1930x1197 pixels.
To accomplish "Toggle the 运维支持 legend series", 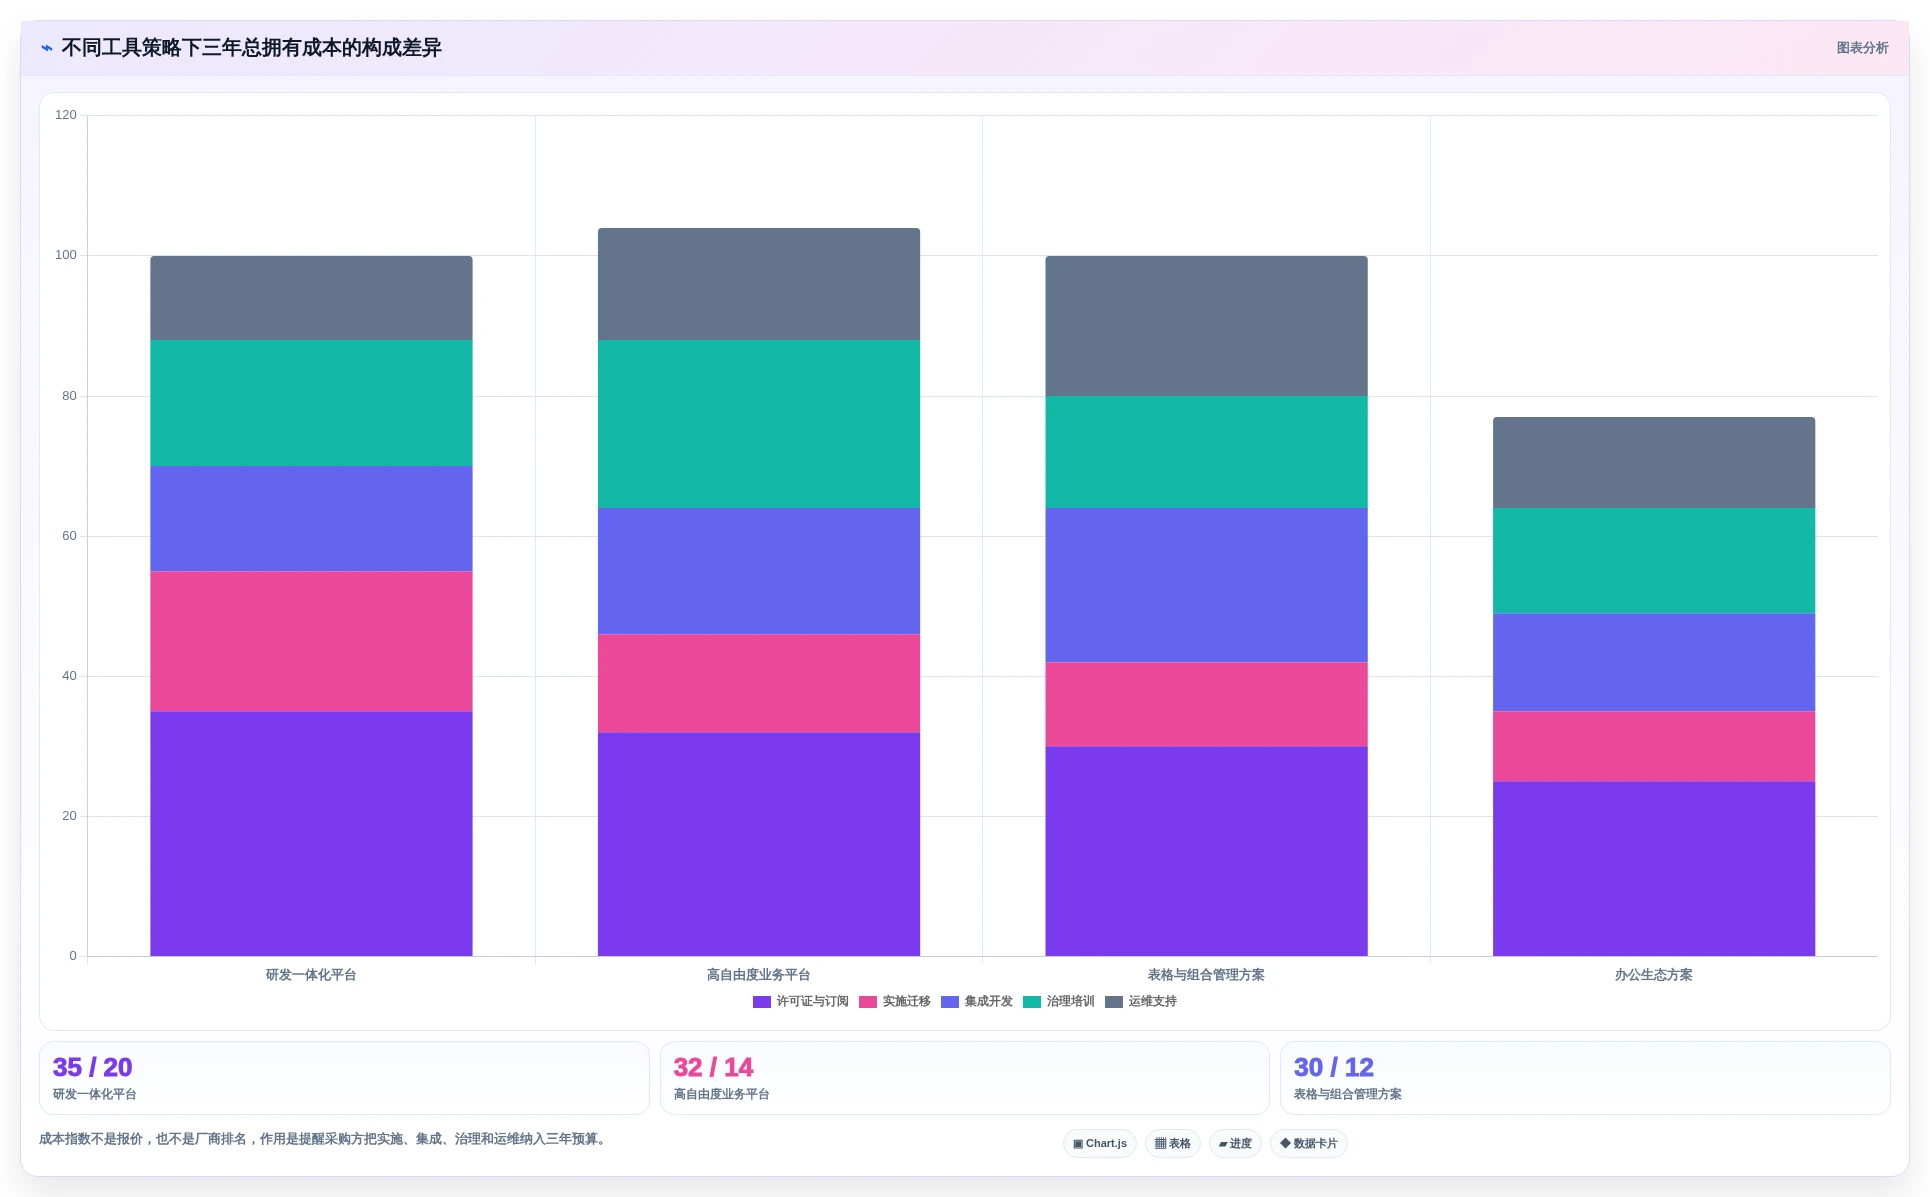I will point(1140,1002).
